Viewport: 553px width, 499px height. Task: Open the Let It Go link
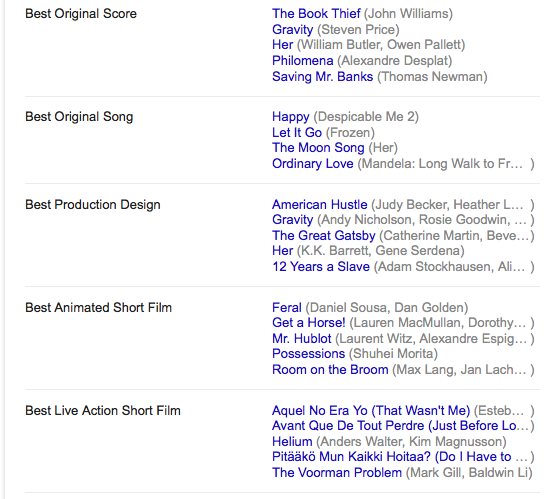click(297, 133)
